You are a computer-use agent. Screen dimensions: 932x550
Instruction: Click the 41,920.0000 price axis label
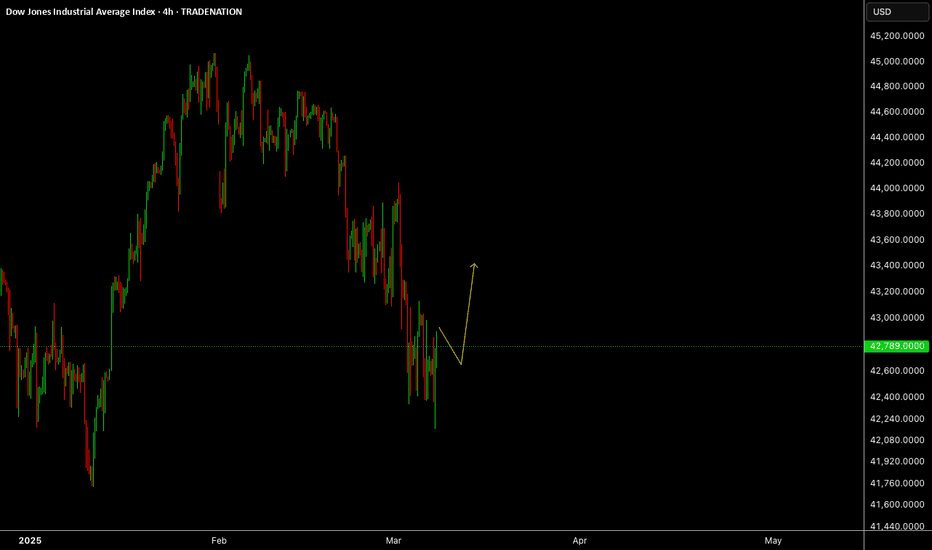click(x=897, y=461)
